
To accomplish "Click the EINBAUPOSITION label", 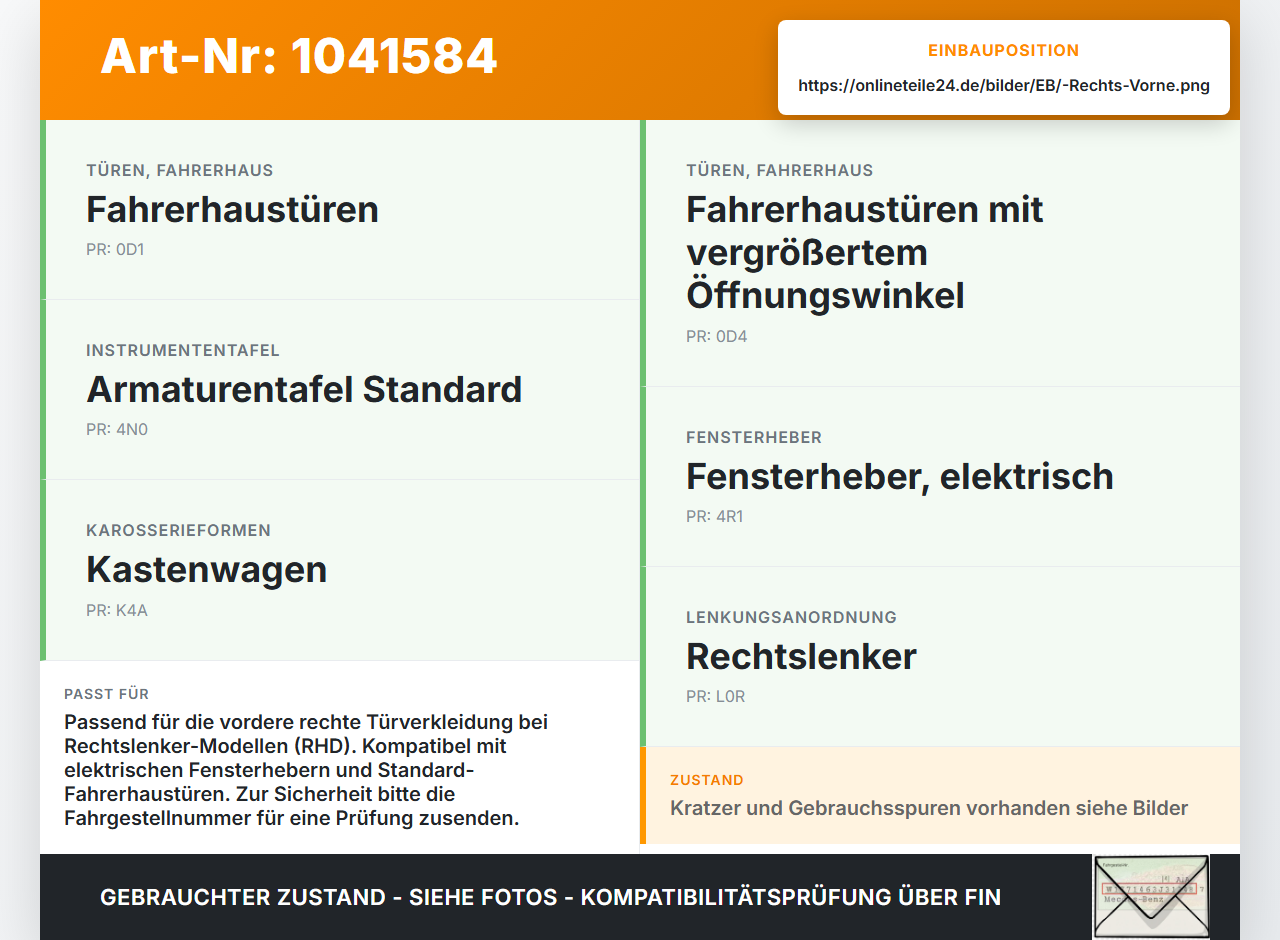I will (x=1004, y=50).
